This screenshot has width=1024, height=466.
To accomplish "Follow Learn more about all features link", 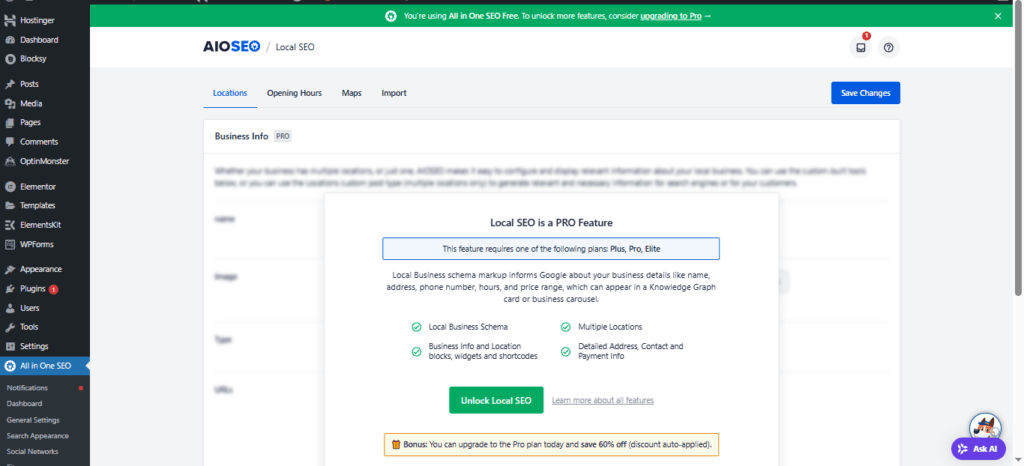I will pos(603,400).
